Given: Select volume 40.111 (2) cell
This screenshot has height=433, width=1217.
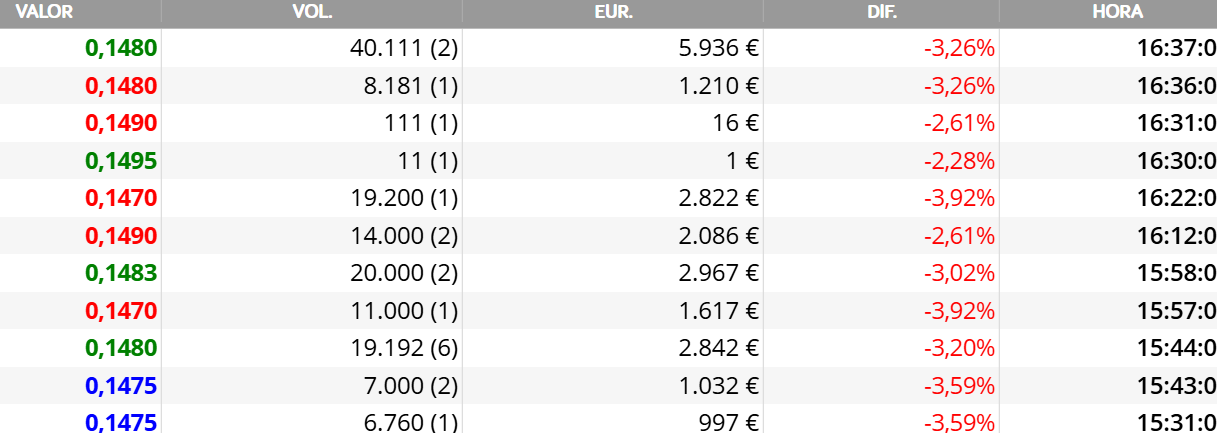Looking at the screenshot, I should click(x=404, y=48).
